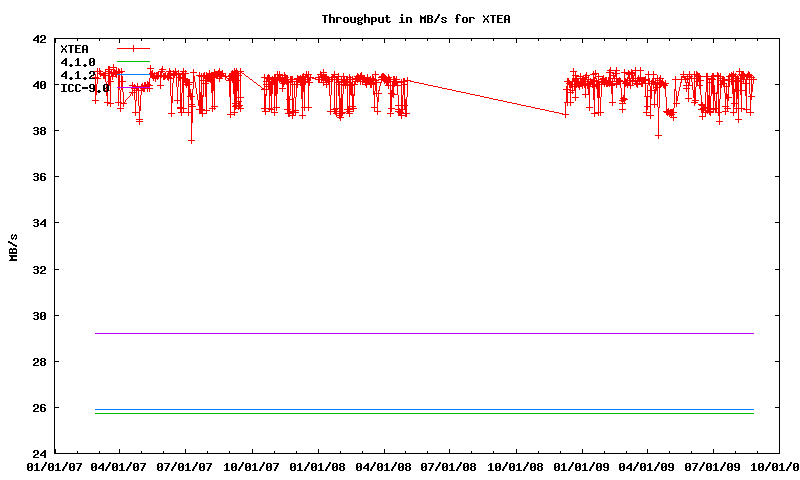Image resolution: width=800 pixels, height=480 pixels.
Task: Click the 36 y-axis tick label
Action: 39,177
